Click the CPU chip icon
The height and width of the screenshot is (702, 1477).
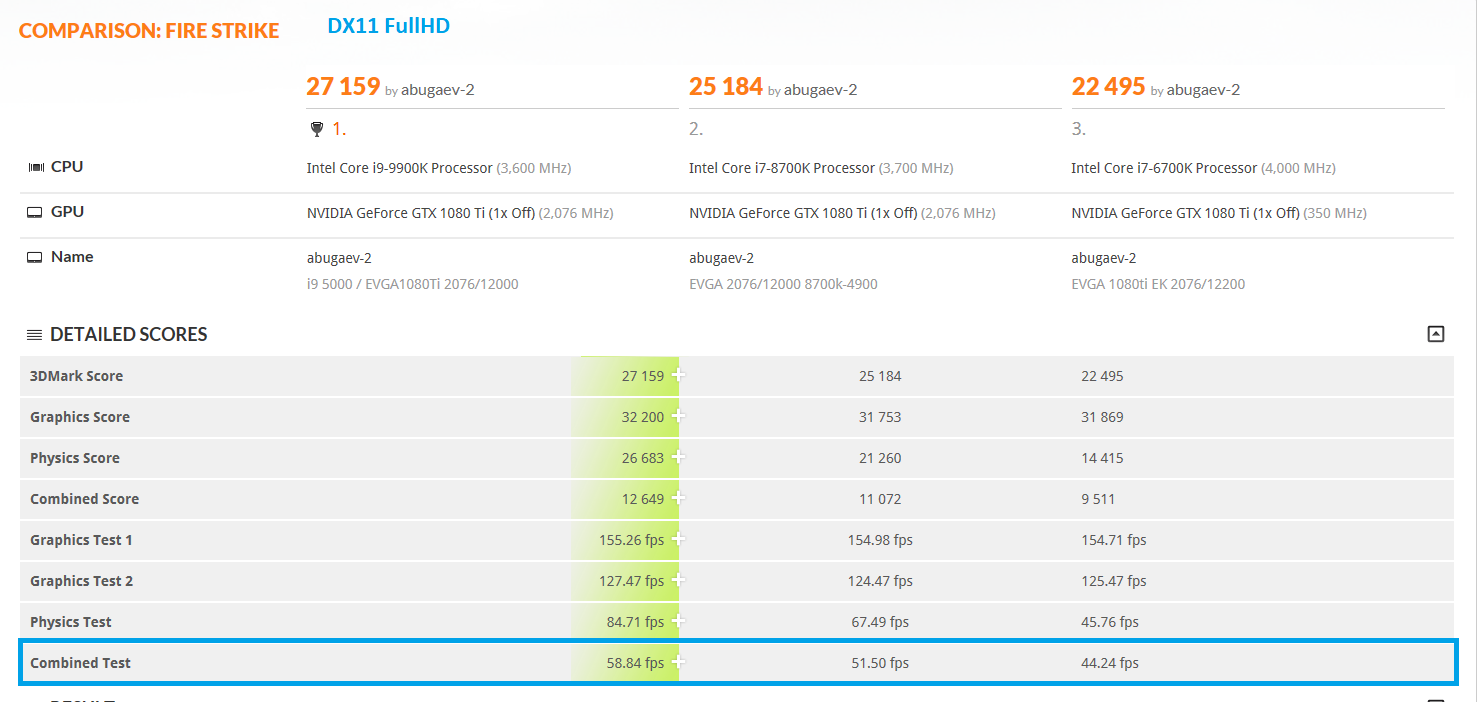point(36,167)
